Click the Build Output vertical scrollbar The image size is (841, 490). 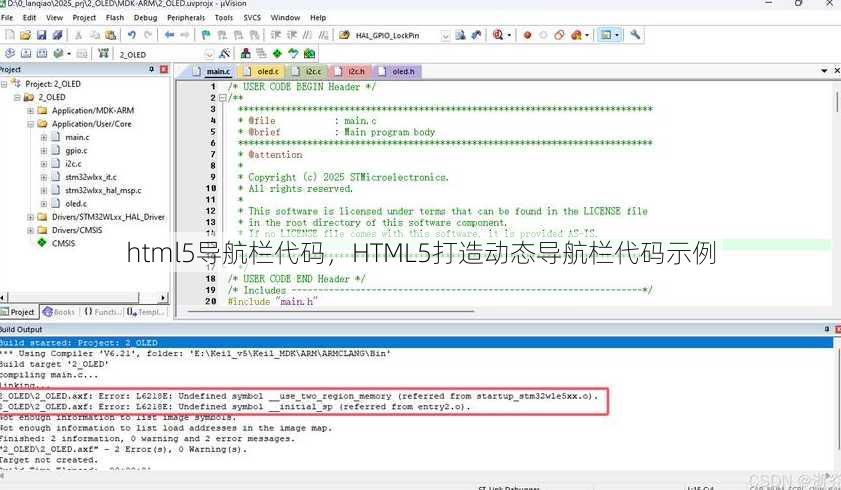tap(837, 397)
